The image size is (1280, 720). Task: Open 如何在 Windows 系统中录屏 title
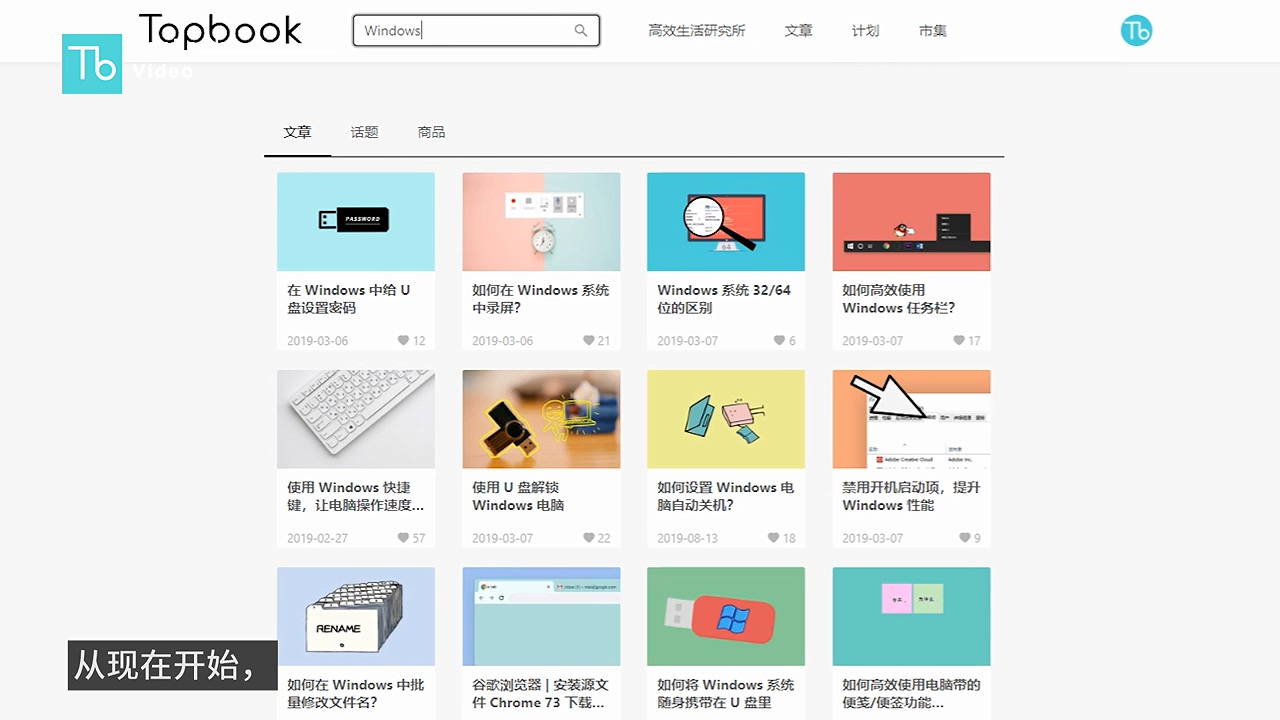click(x=540, y=299)
